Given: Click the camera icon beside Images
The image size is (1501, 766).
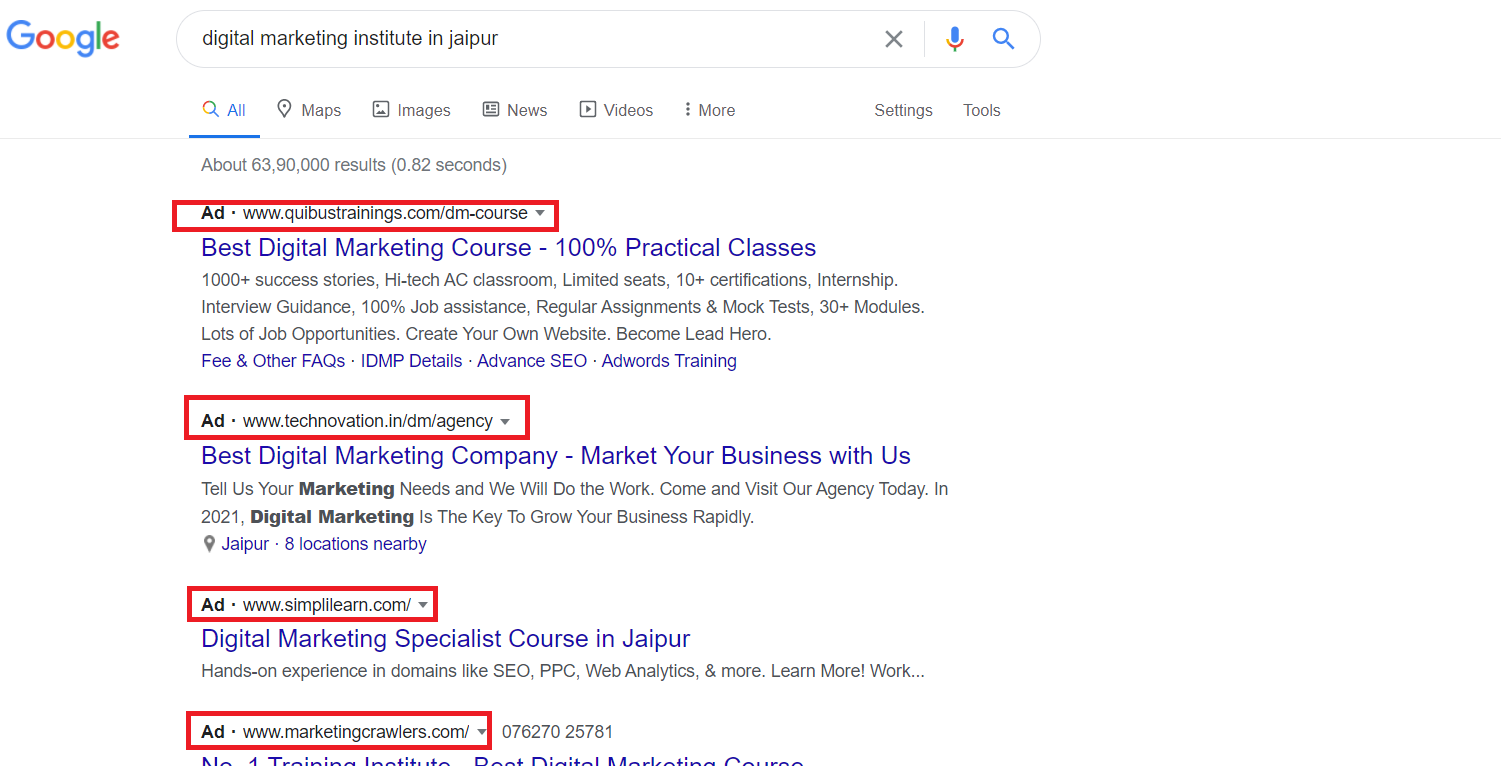Looking at the screenshot, I should coord(381,109).
